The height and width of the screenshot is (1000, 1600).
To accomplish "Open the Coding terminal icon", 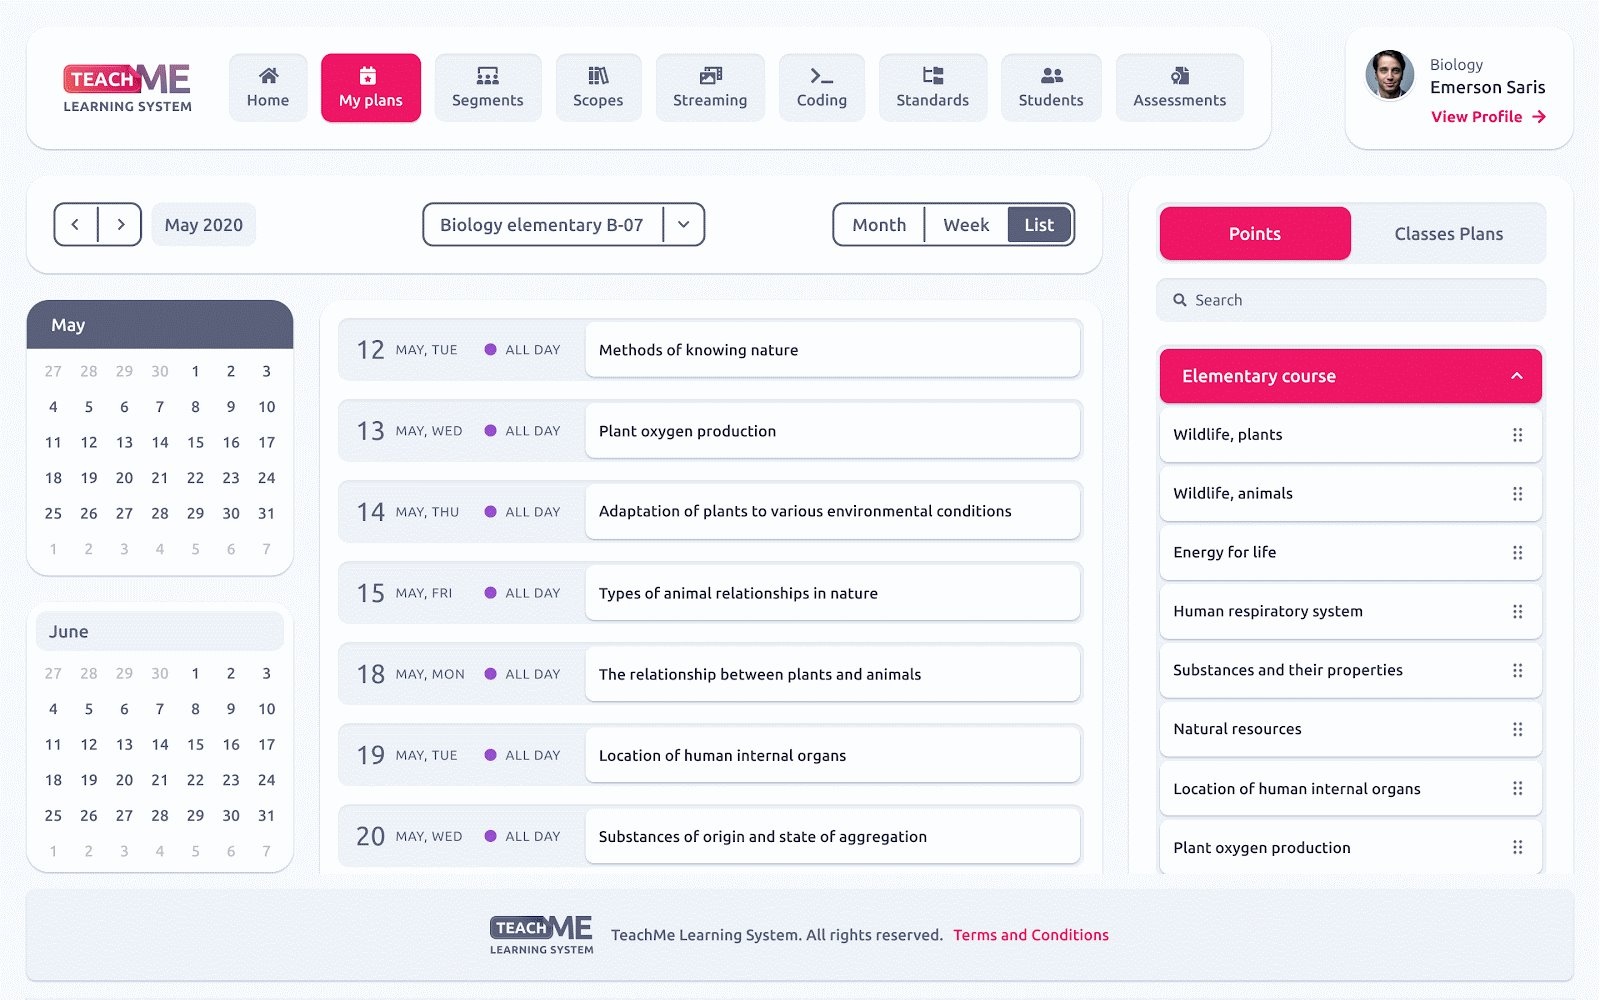I will [821, 77].
